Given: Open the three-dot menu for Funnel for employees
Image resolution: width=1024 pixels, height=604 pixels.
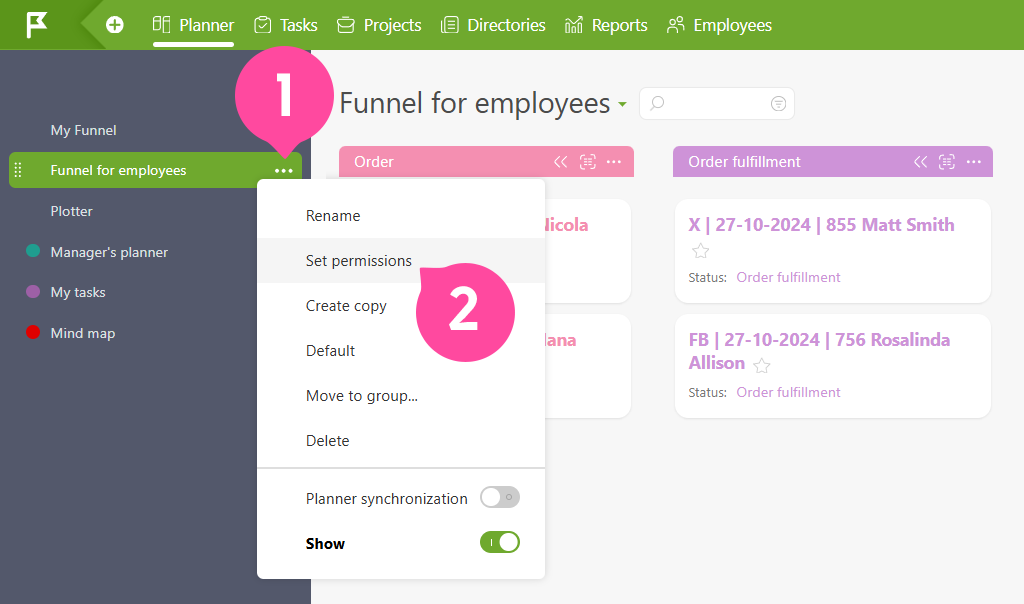Looking at the screenshot, I should coord(283,170).
